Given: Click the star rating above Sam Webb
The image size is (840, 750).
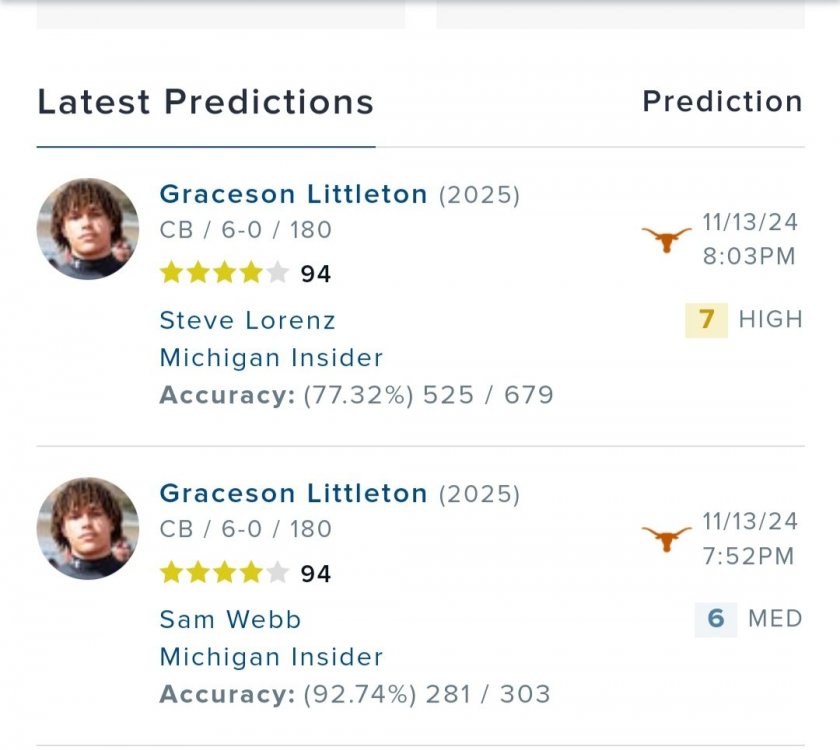Looking at the screenshot, I should tap(224, 573).
